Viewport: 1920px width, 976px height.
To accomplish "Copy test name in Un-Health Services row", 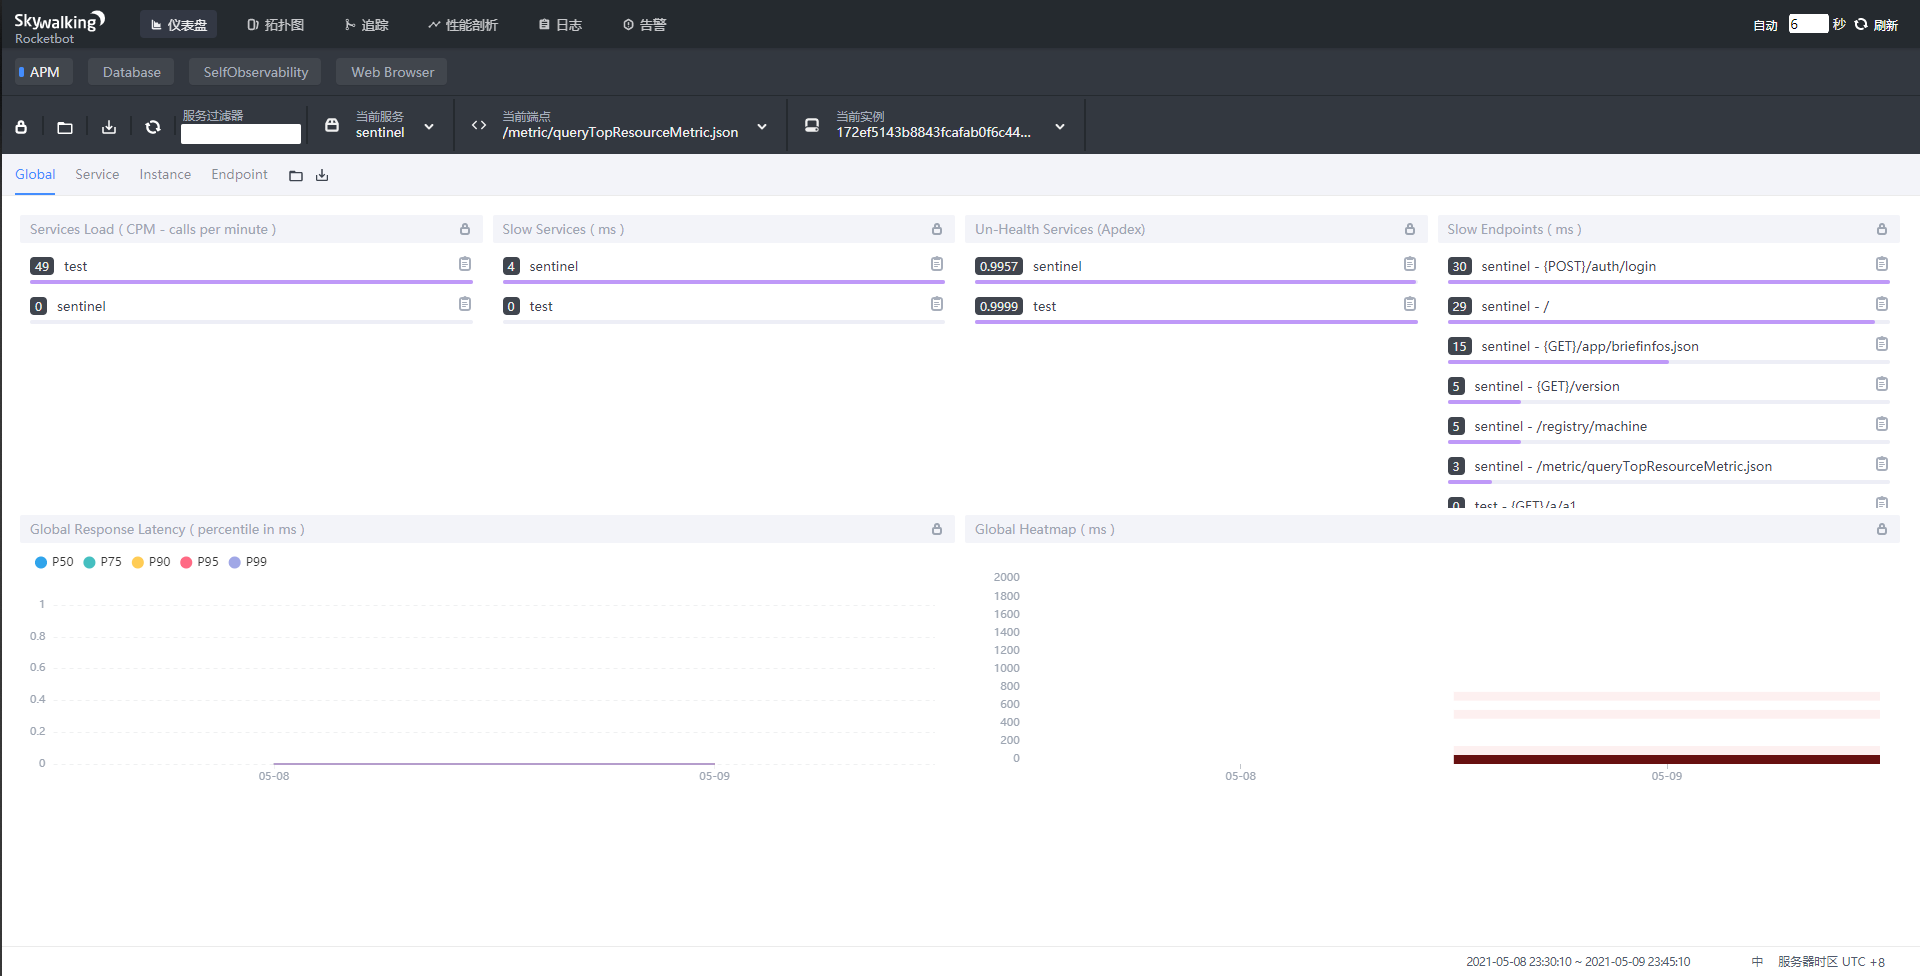I will tap(1410, 304).
